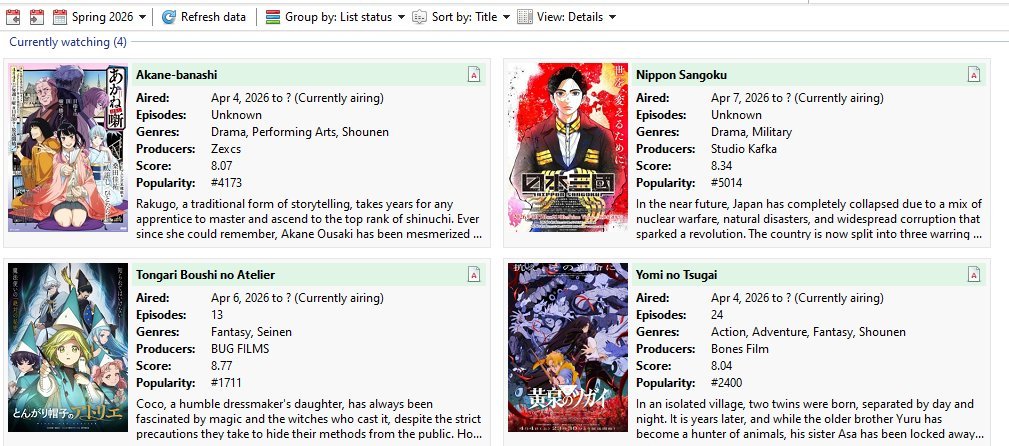Click producer name Zexcs

pos(226,149)
